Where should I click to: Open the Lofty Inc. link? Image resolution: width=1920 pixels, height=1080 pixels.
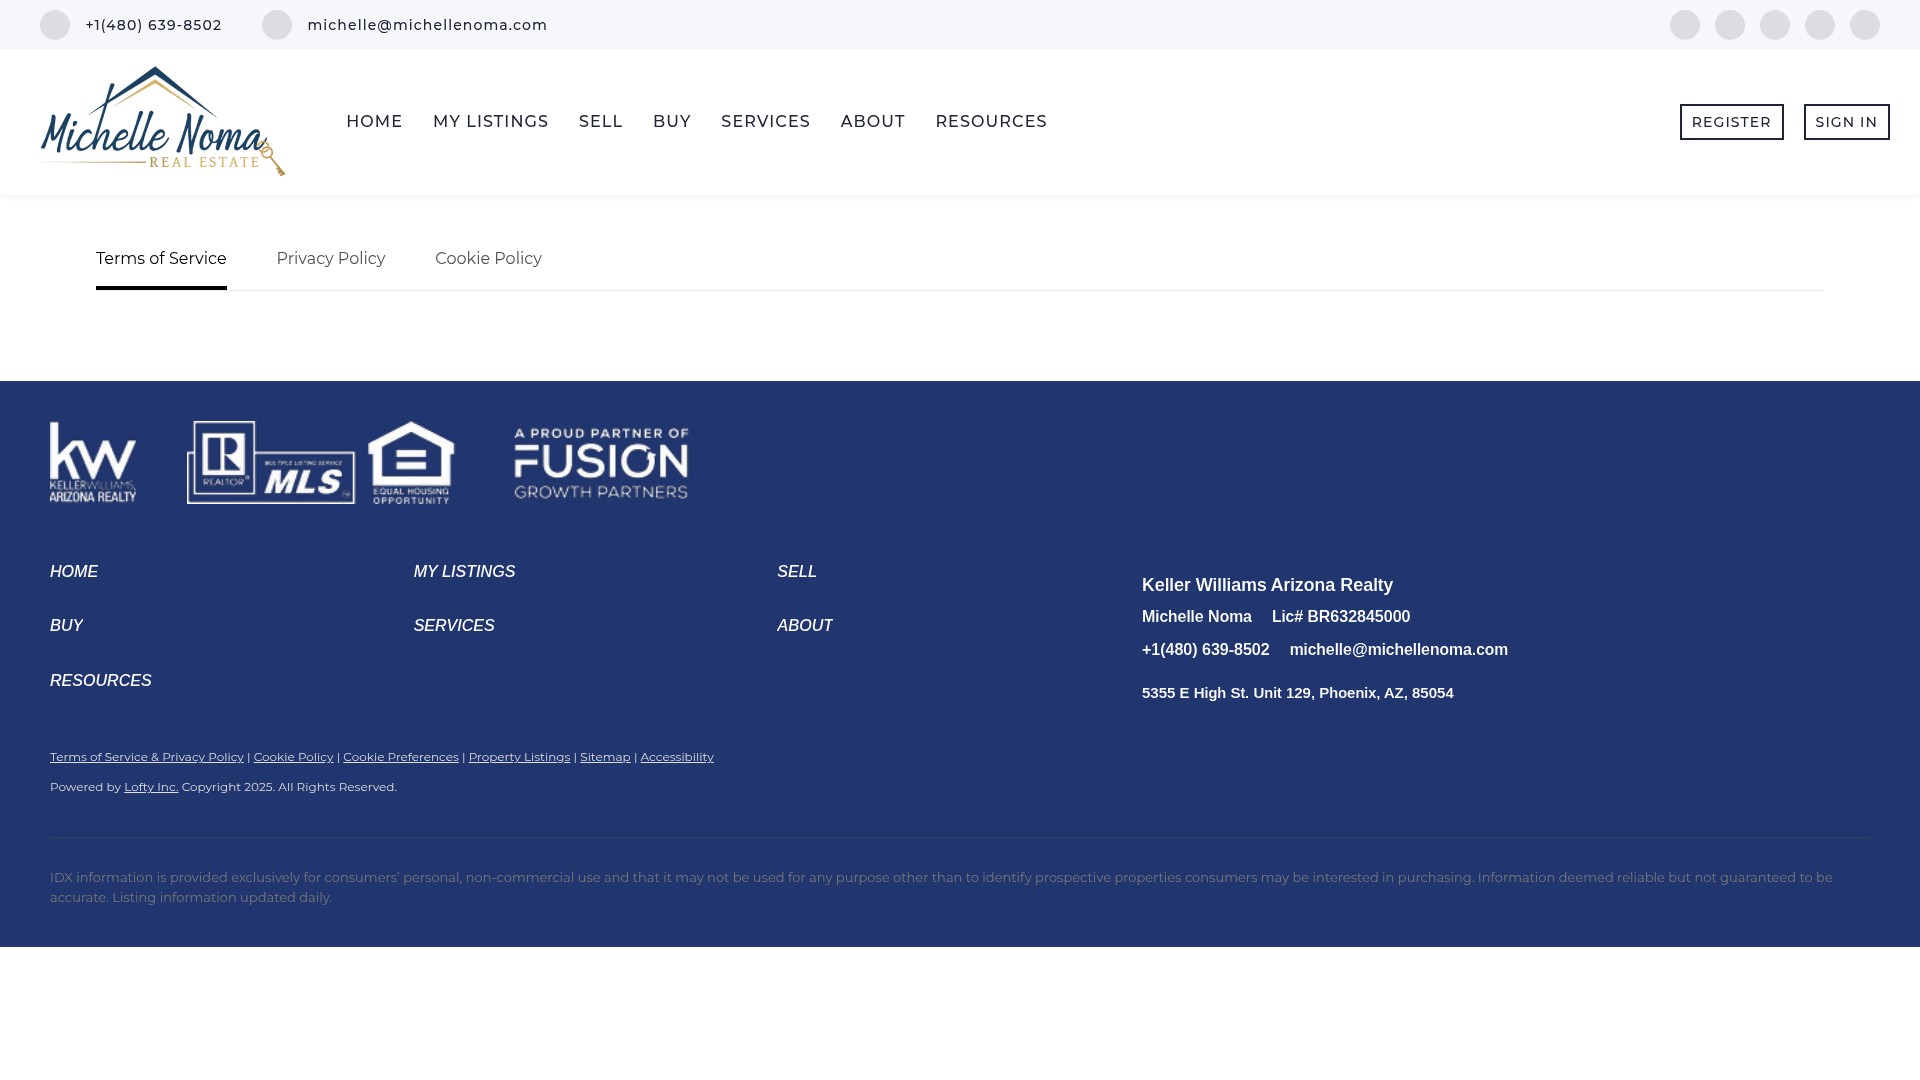(x=151, y=787)
